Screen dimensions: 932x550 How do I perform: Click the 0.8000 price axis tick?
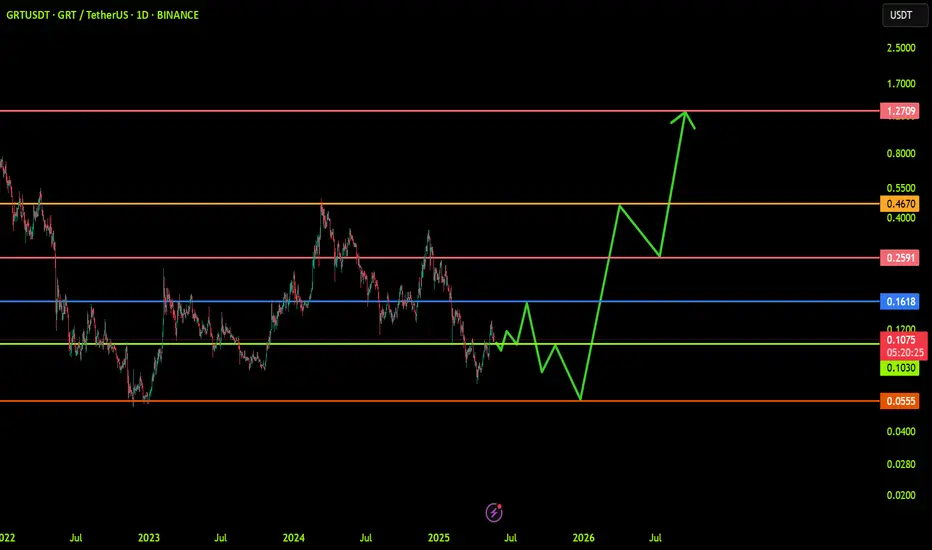click(901, 153)
